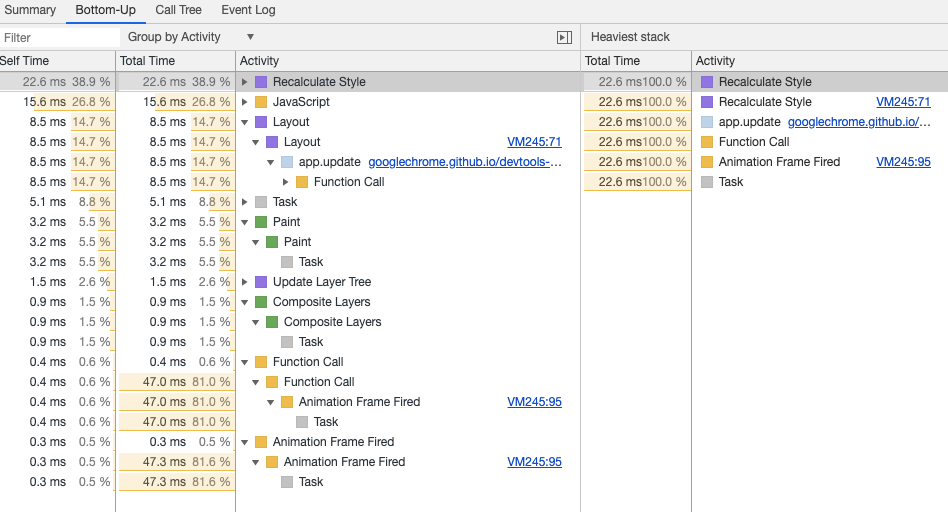This screenshot has height=512, width=948.
Task: Collapse the top-level Function Call row at 0.4 ms
Action: [244, 361]
